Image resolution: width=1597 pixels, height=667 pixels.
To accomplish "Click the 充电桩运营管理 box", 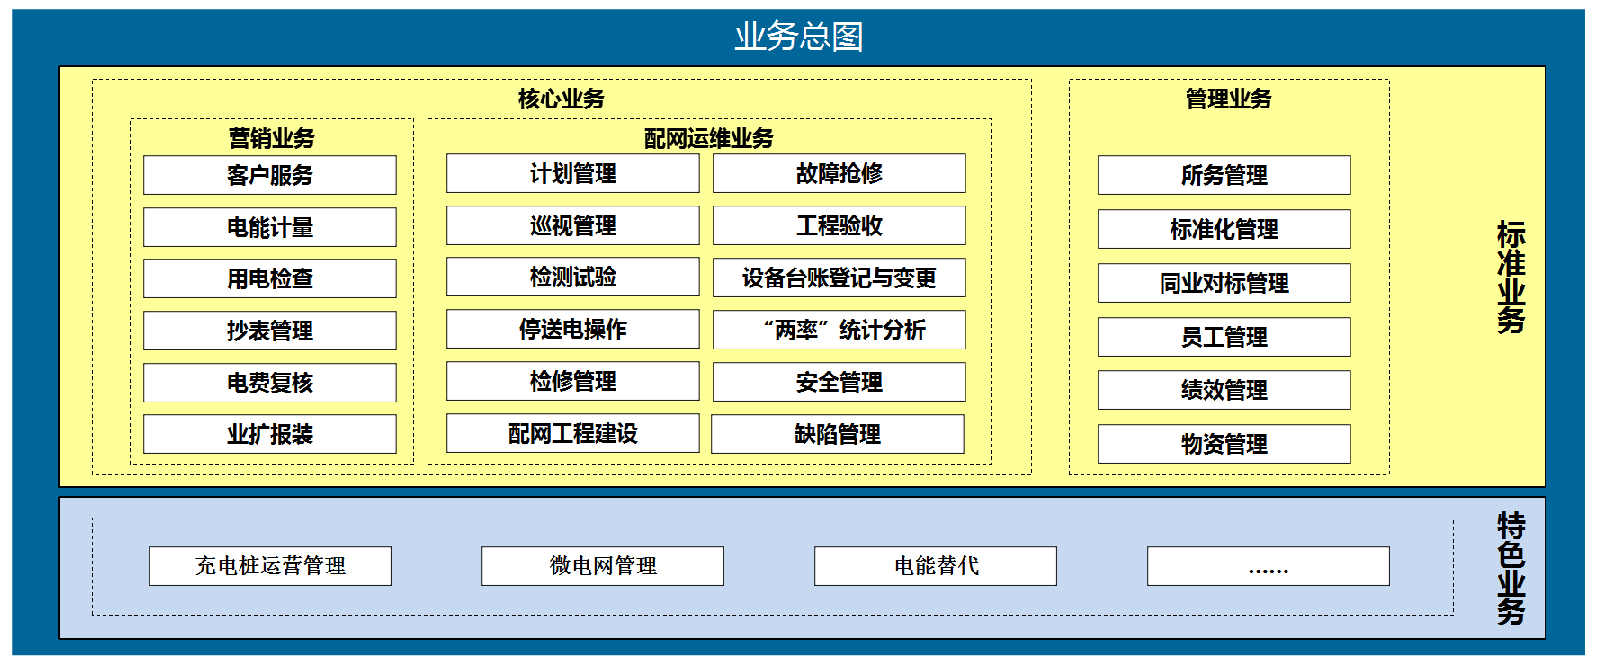I will [270, 566].
